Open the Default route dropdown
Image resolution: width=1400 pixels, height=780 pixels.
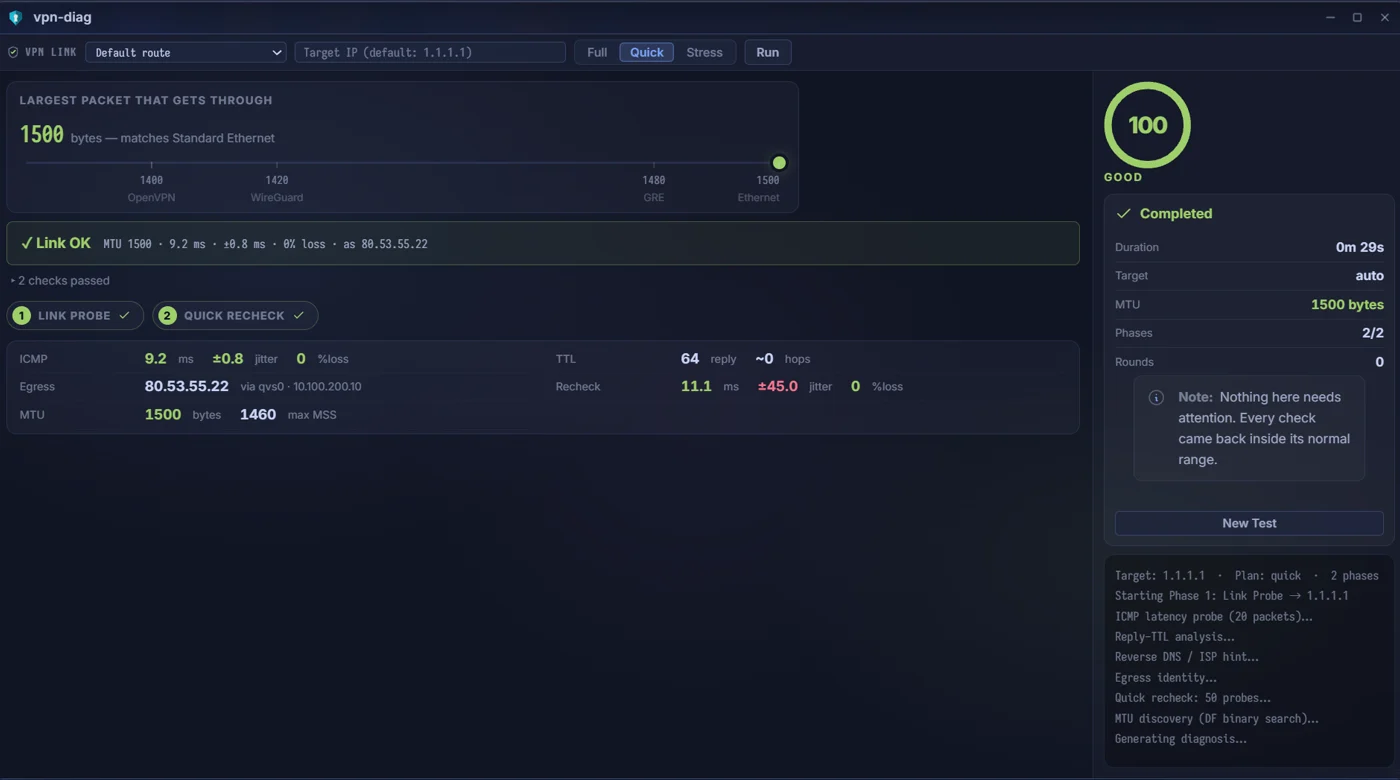coord(186,52)
